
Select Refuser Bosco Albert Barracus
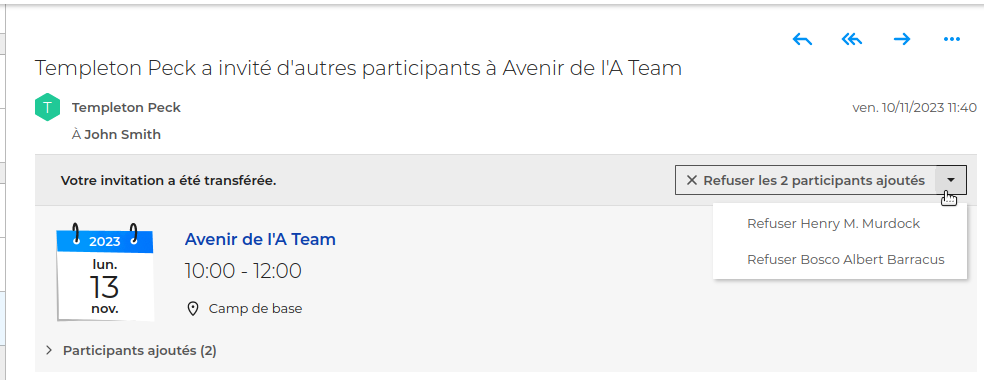(x=845, y=260)
